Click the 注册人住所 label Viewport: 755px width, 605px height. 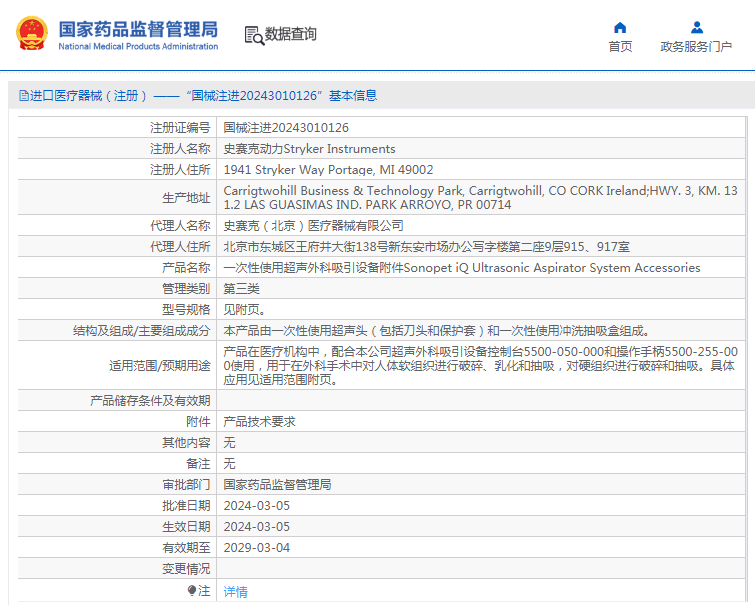coord(180,170)
